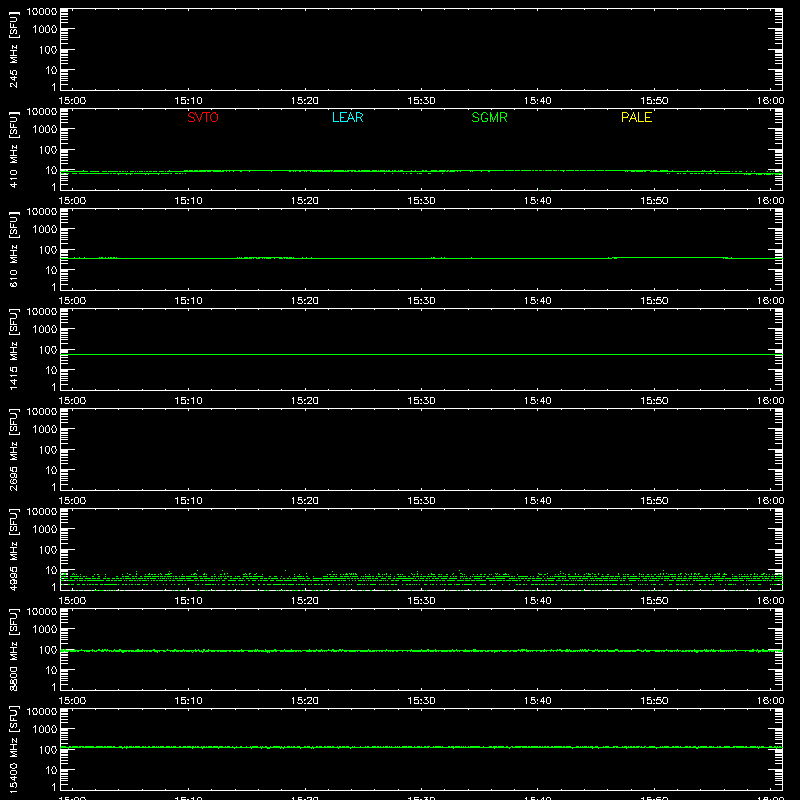Click the green trace in the 15400 MHz panel
The image size is (800, 800).
tap(421, 747)
